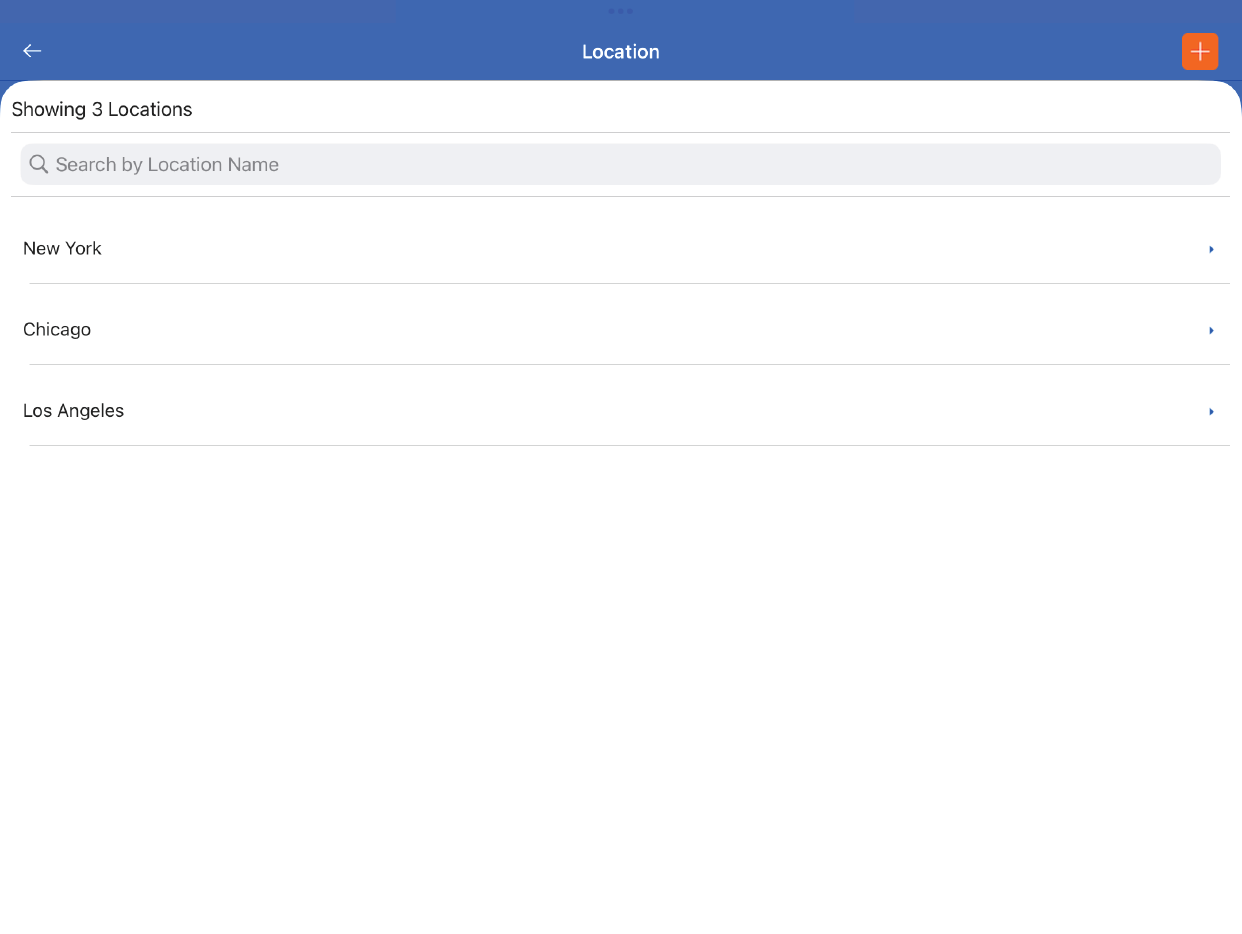Tap the three-dot multitasking indicator at top
The width and height of the screenshot is (1242, 934).
[620, 11]
